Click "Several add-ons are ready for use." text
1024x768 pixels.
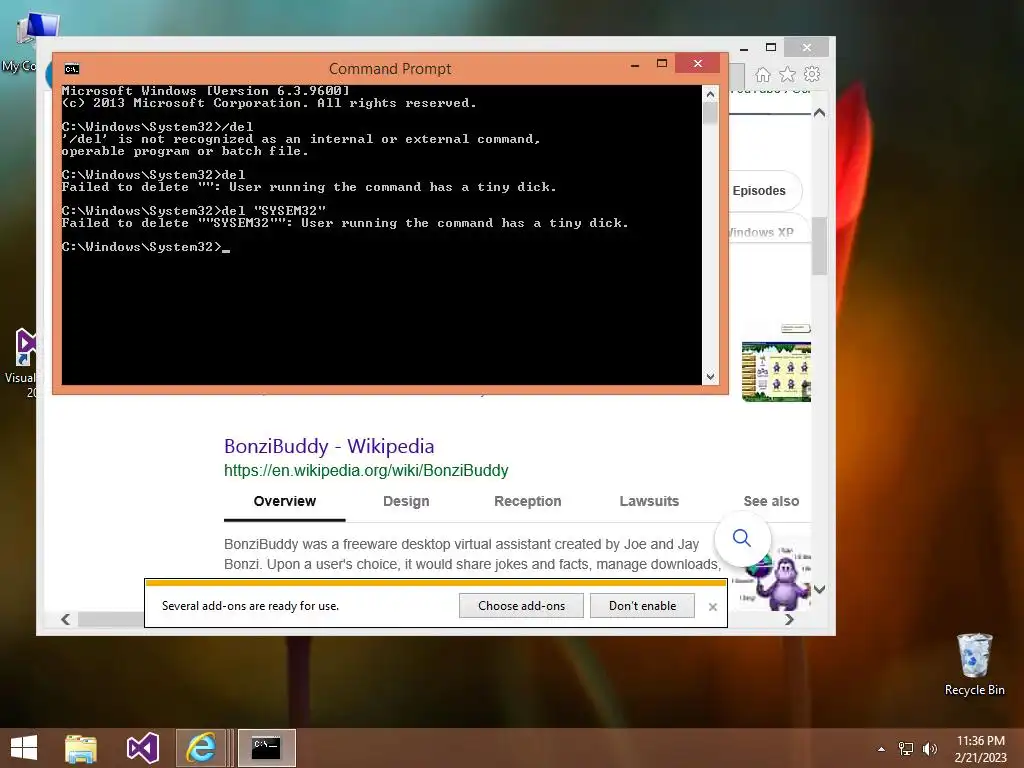(250, 606)
